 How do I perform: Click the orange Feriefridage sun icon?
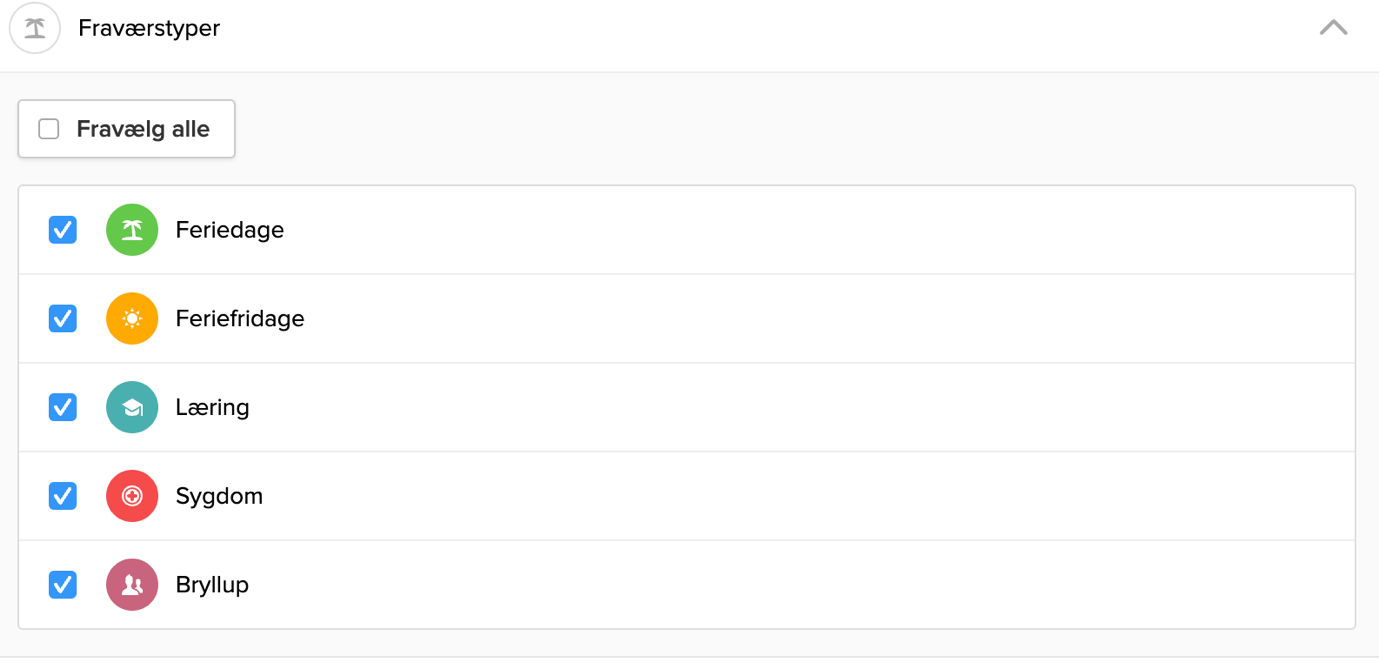point(132,319)
